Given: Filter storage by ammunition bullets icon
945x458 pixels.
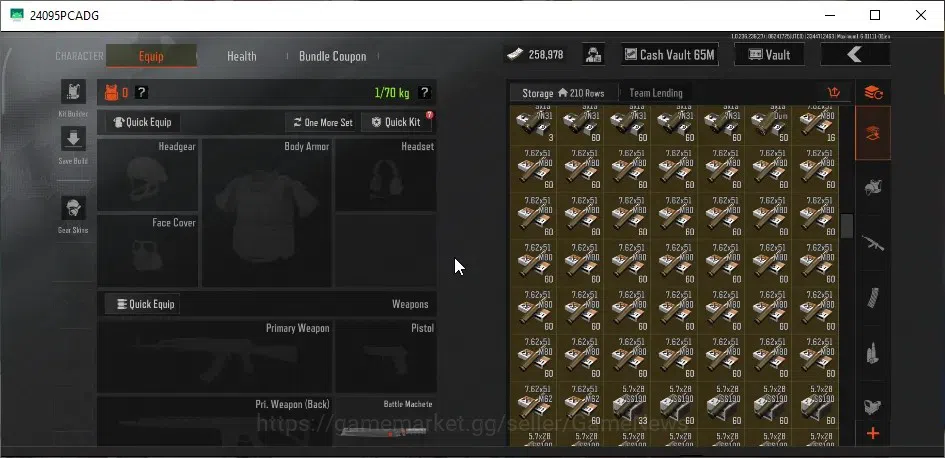Looking at the screenshot, I should (x=873, y=353).
